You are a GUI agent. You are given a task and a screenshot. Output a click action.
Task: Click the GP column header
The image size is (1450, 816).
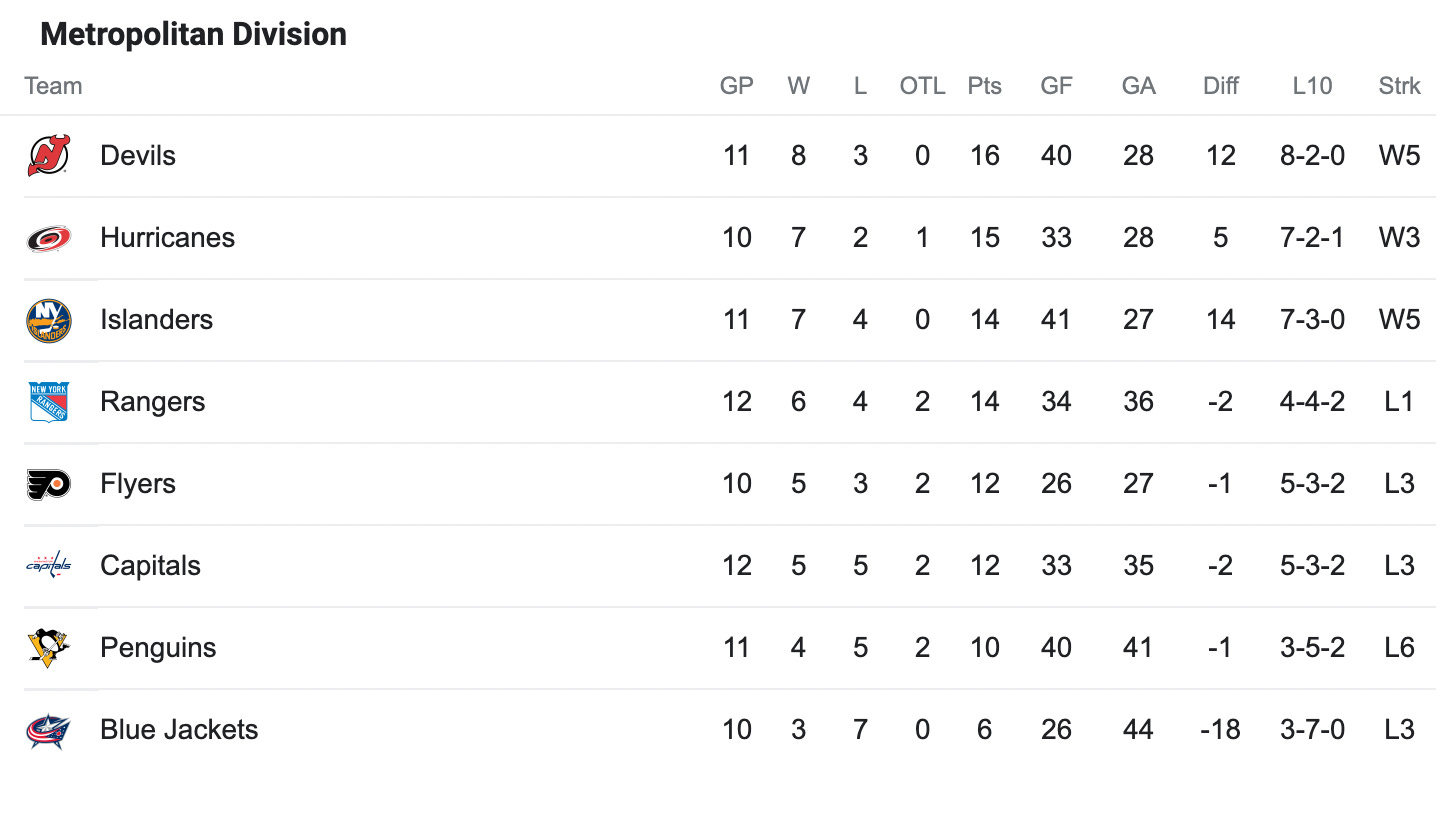pyautogui.click(x=737, y=86)
